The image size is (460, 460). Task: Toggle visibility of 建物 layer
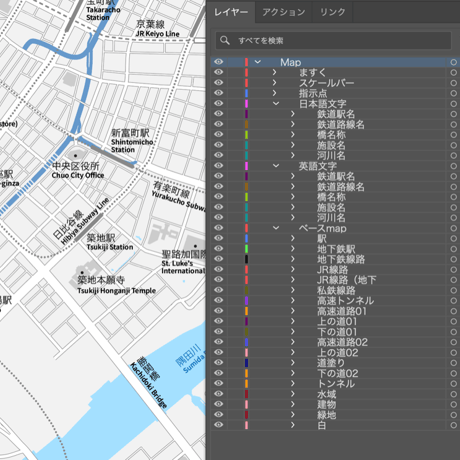(219, 404)
